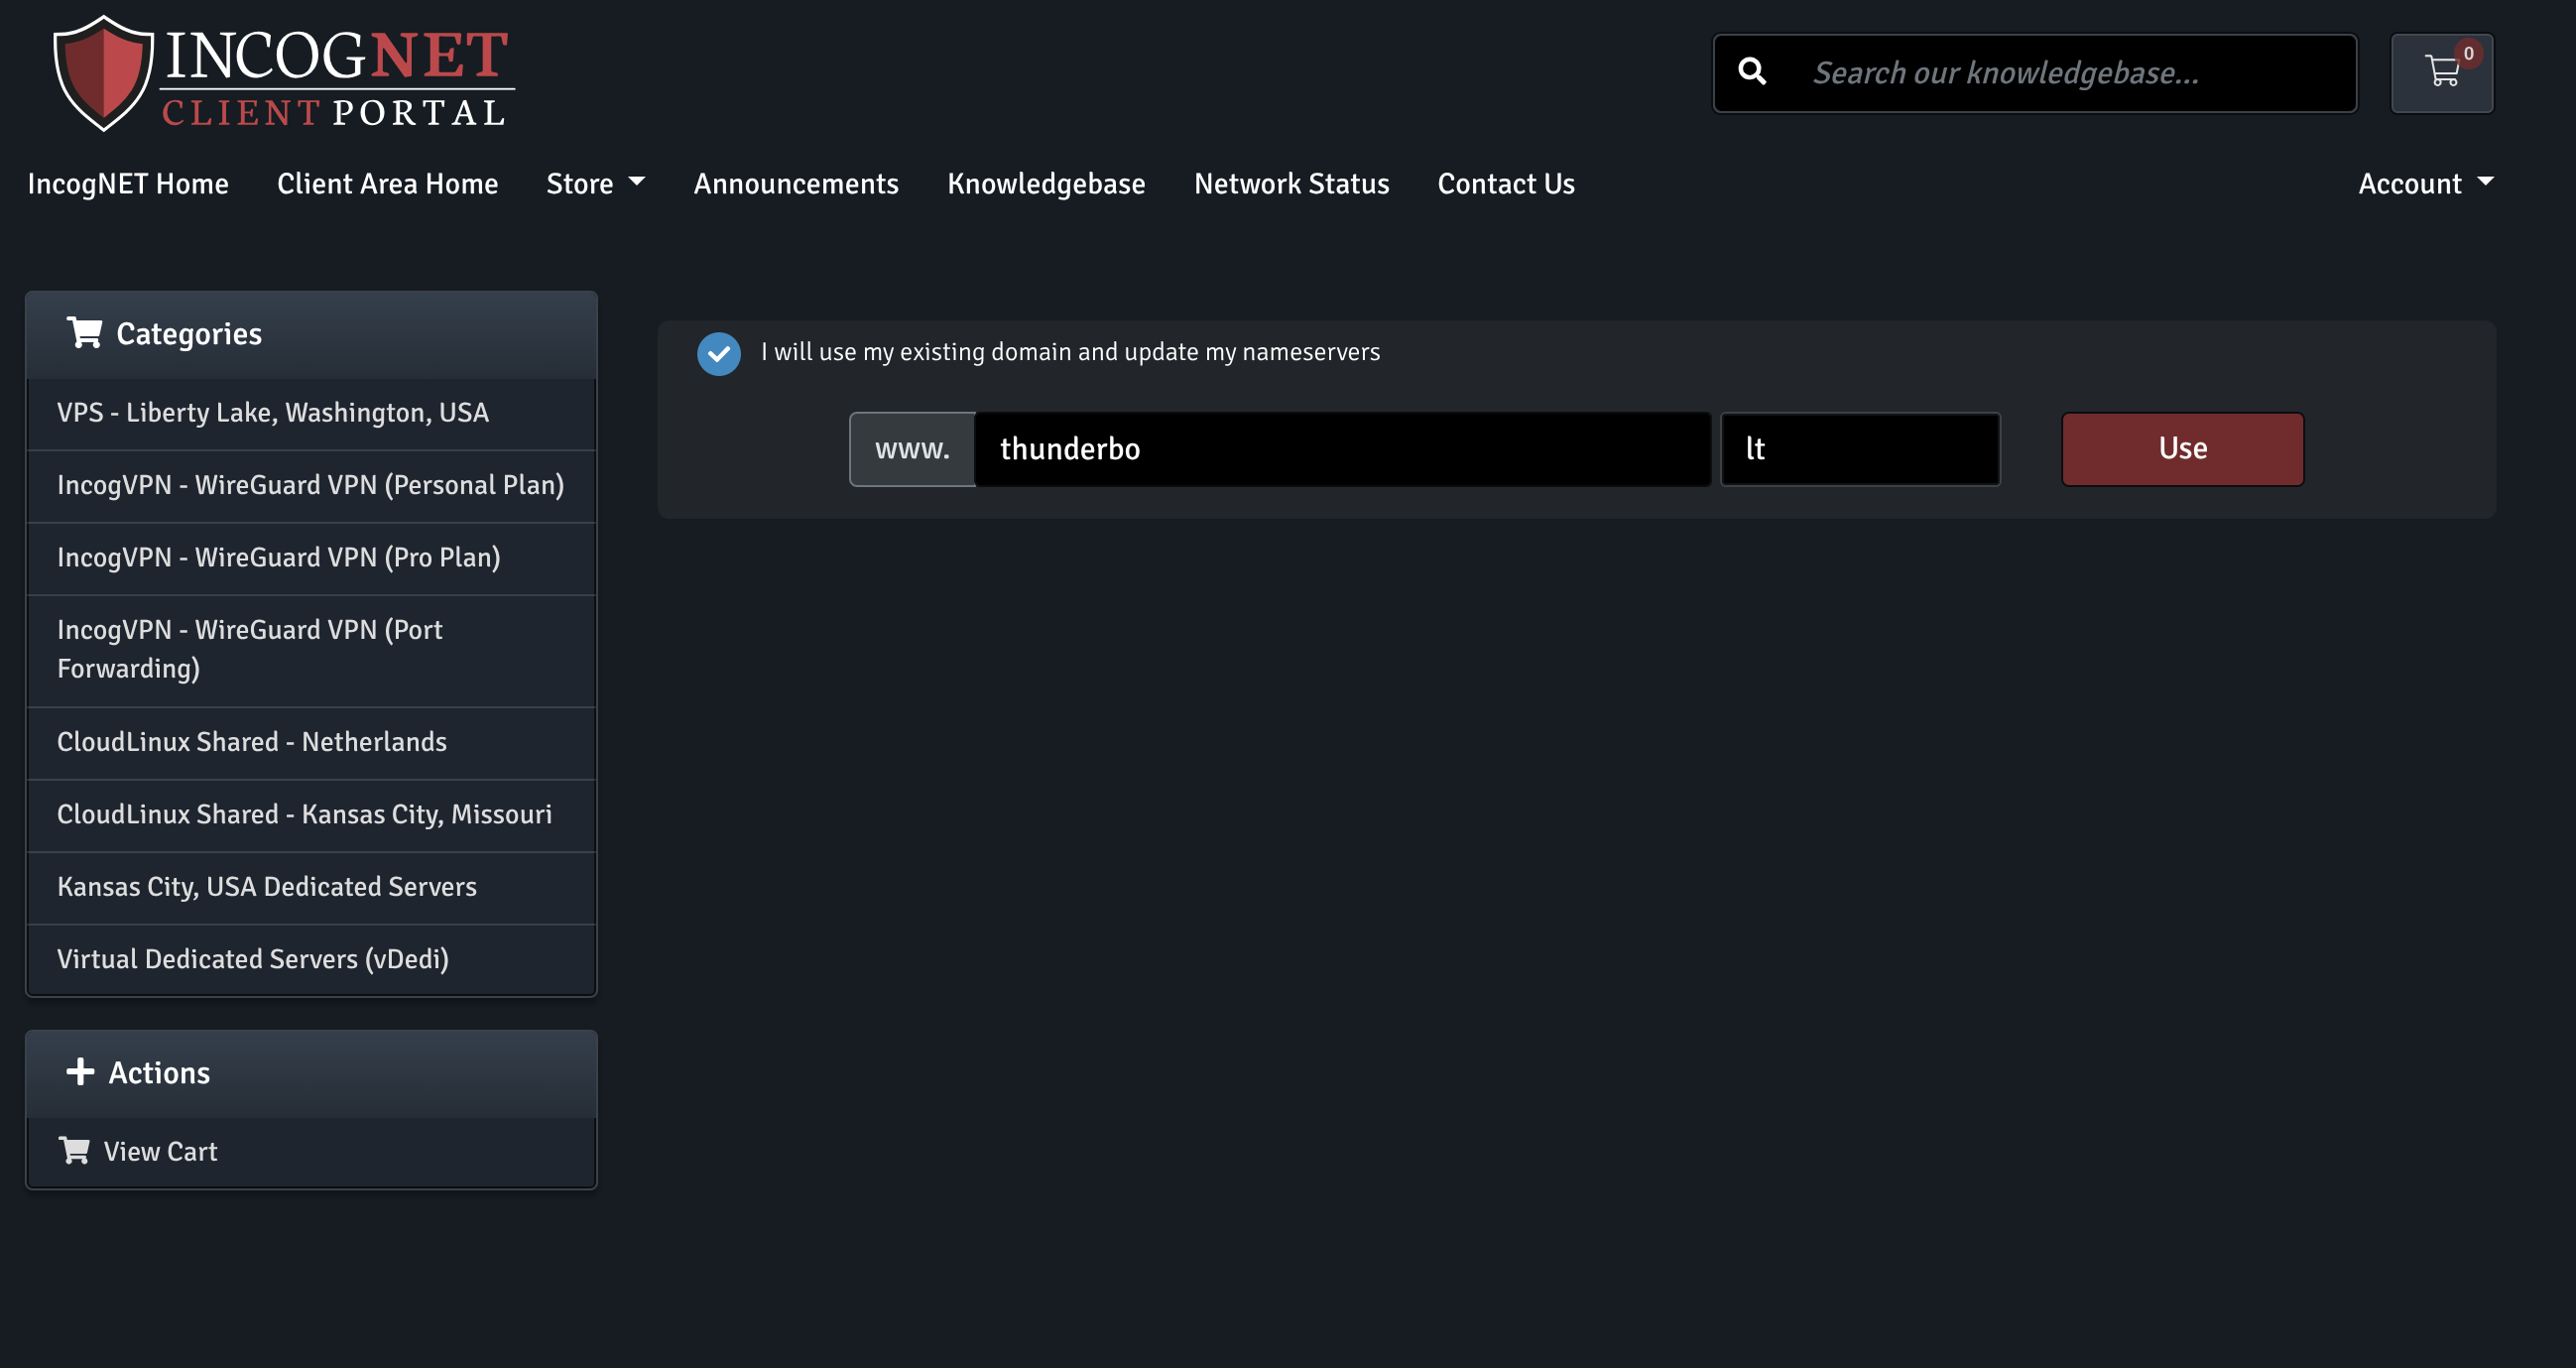Click the www. prefix label

point(912,449)
